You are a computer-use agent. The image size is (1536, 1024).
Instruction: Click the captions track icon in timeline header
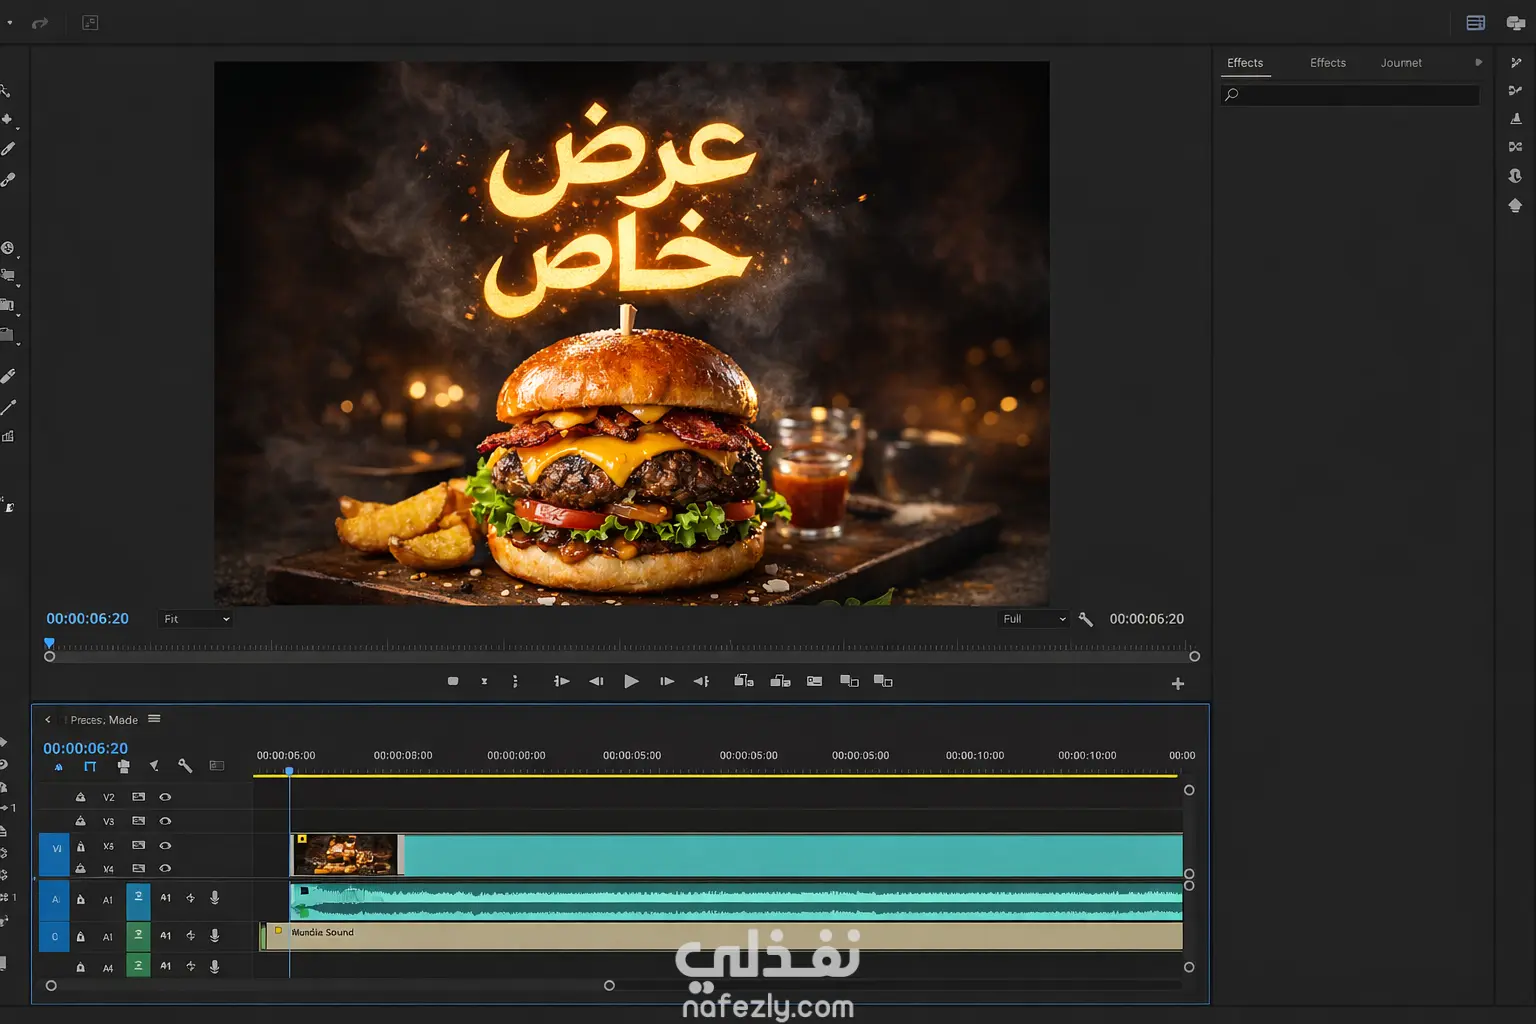pyautogui.click(x=217, y=766)
